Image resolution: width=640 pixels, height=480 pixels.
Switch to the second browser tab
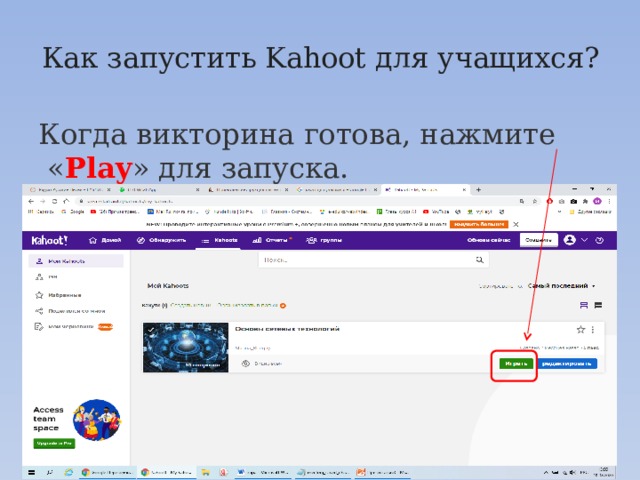158,190
